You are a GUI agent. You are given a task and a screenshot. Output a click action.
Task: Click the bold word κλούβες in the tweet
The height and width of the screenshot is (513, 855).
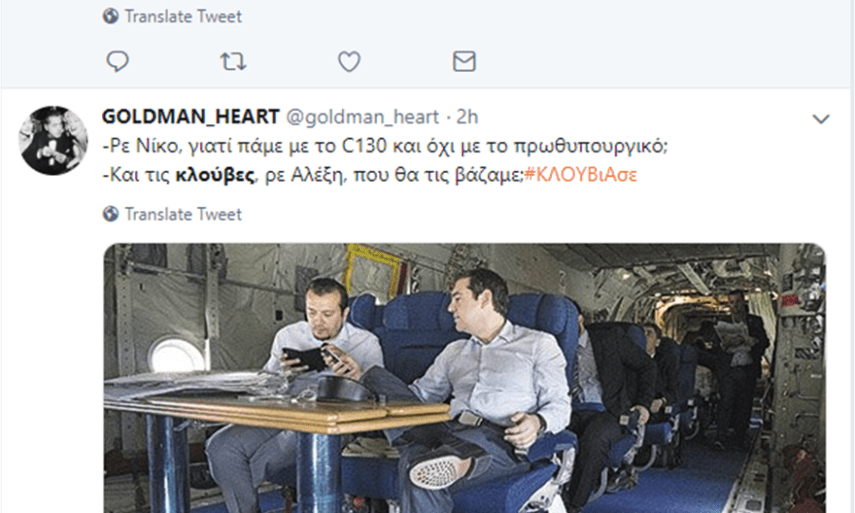(215, 175)
